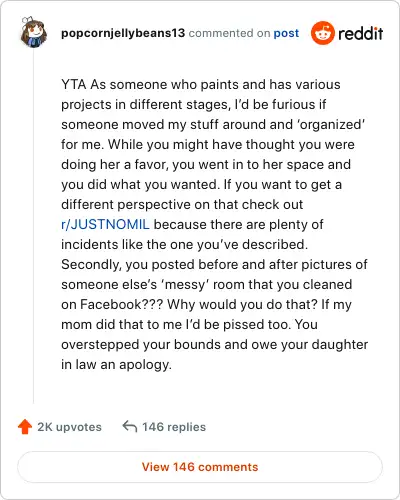Click the "YTA" verdict starting the comment
The image size is (400, 500).
[x=74, y=84]
